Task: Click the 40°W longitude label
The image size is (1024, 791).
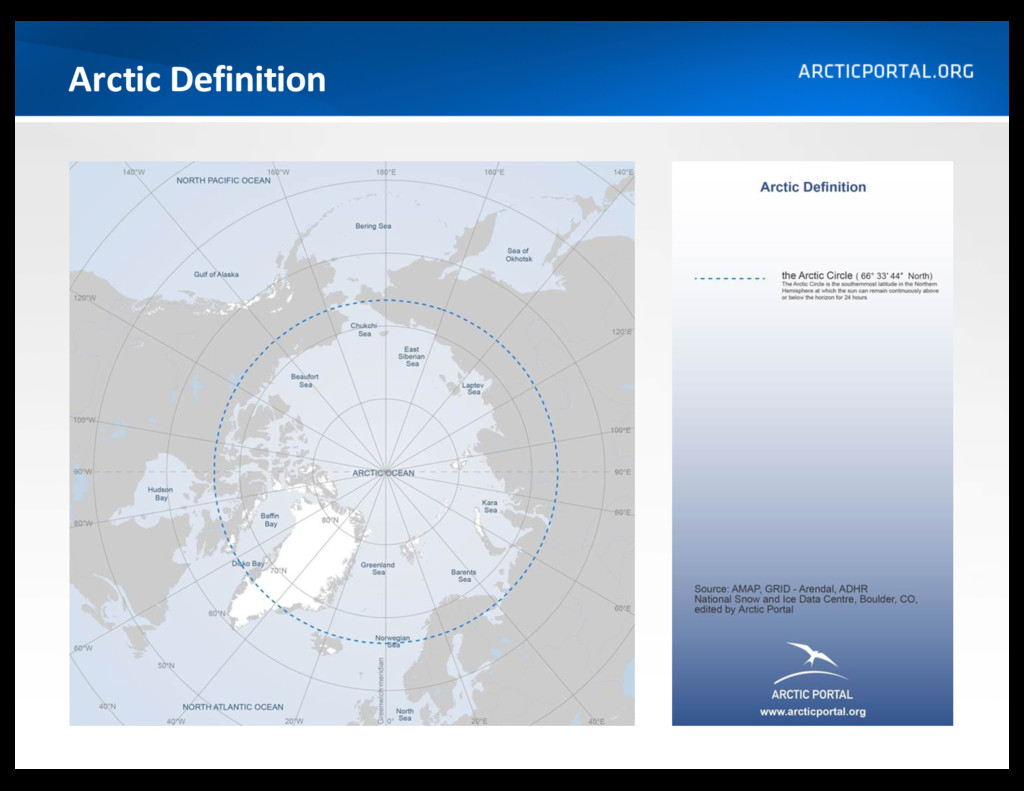Action: 176,722
